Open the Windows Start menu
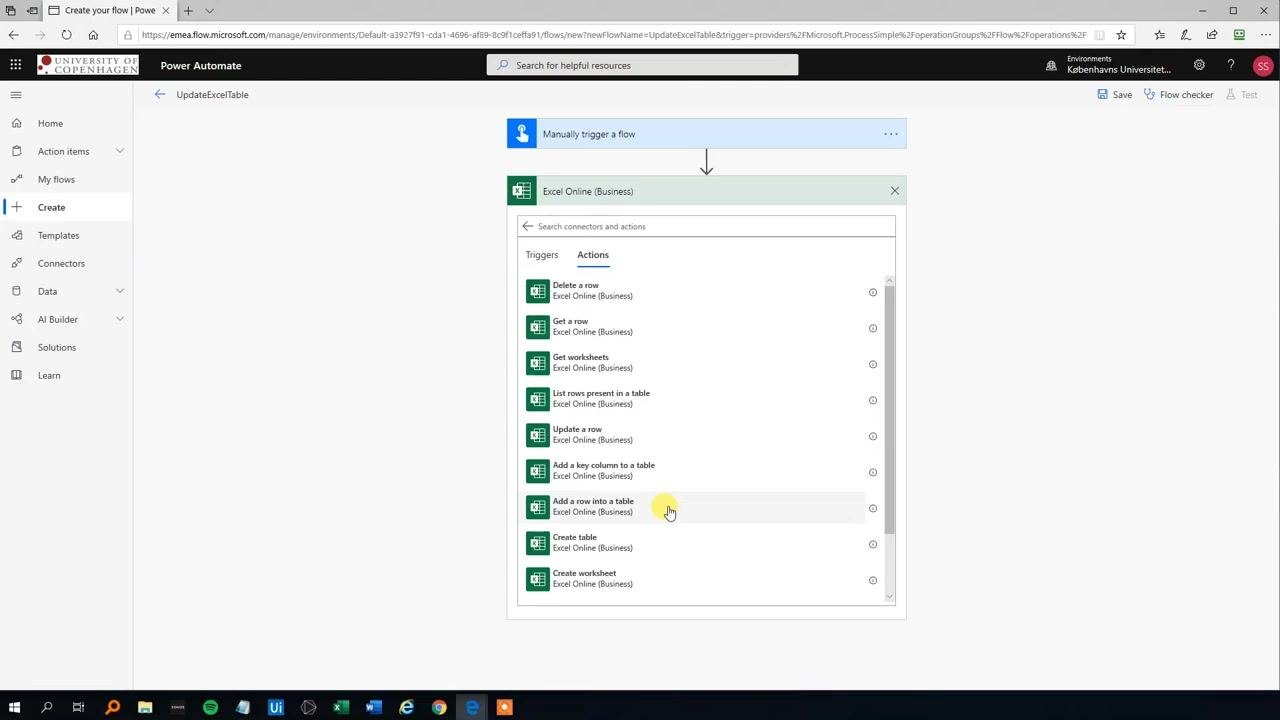This screenshot has width=1280, height=720. click(x=14, y=707)
